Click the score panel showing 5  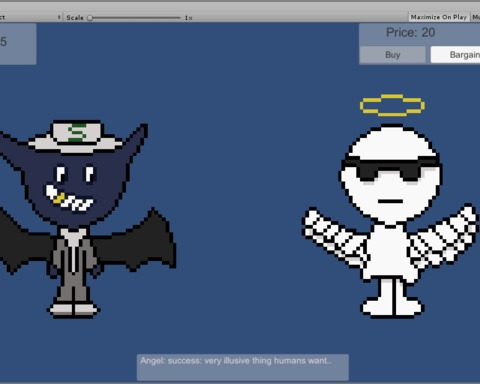click(x=17, y=44)
